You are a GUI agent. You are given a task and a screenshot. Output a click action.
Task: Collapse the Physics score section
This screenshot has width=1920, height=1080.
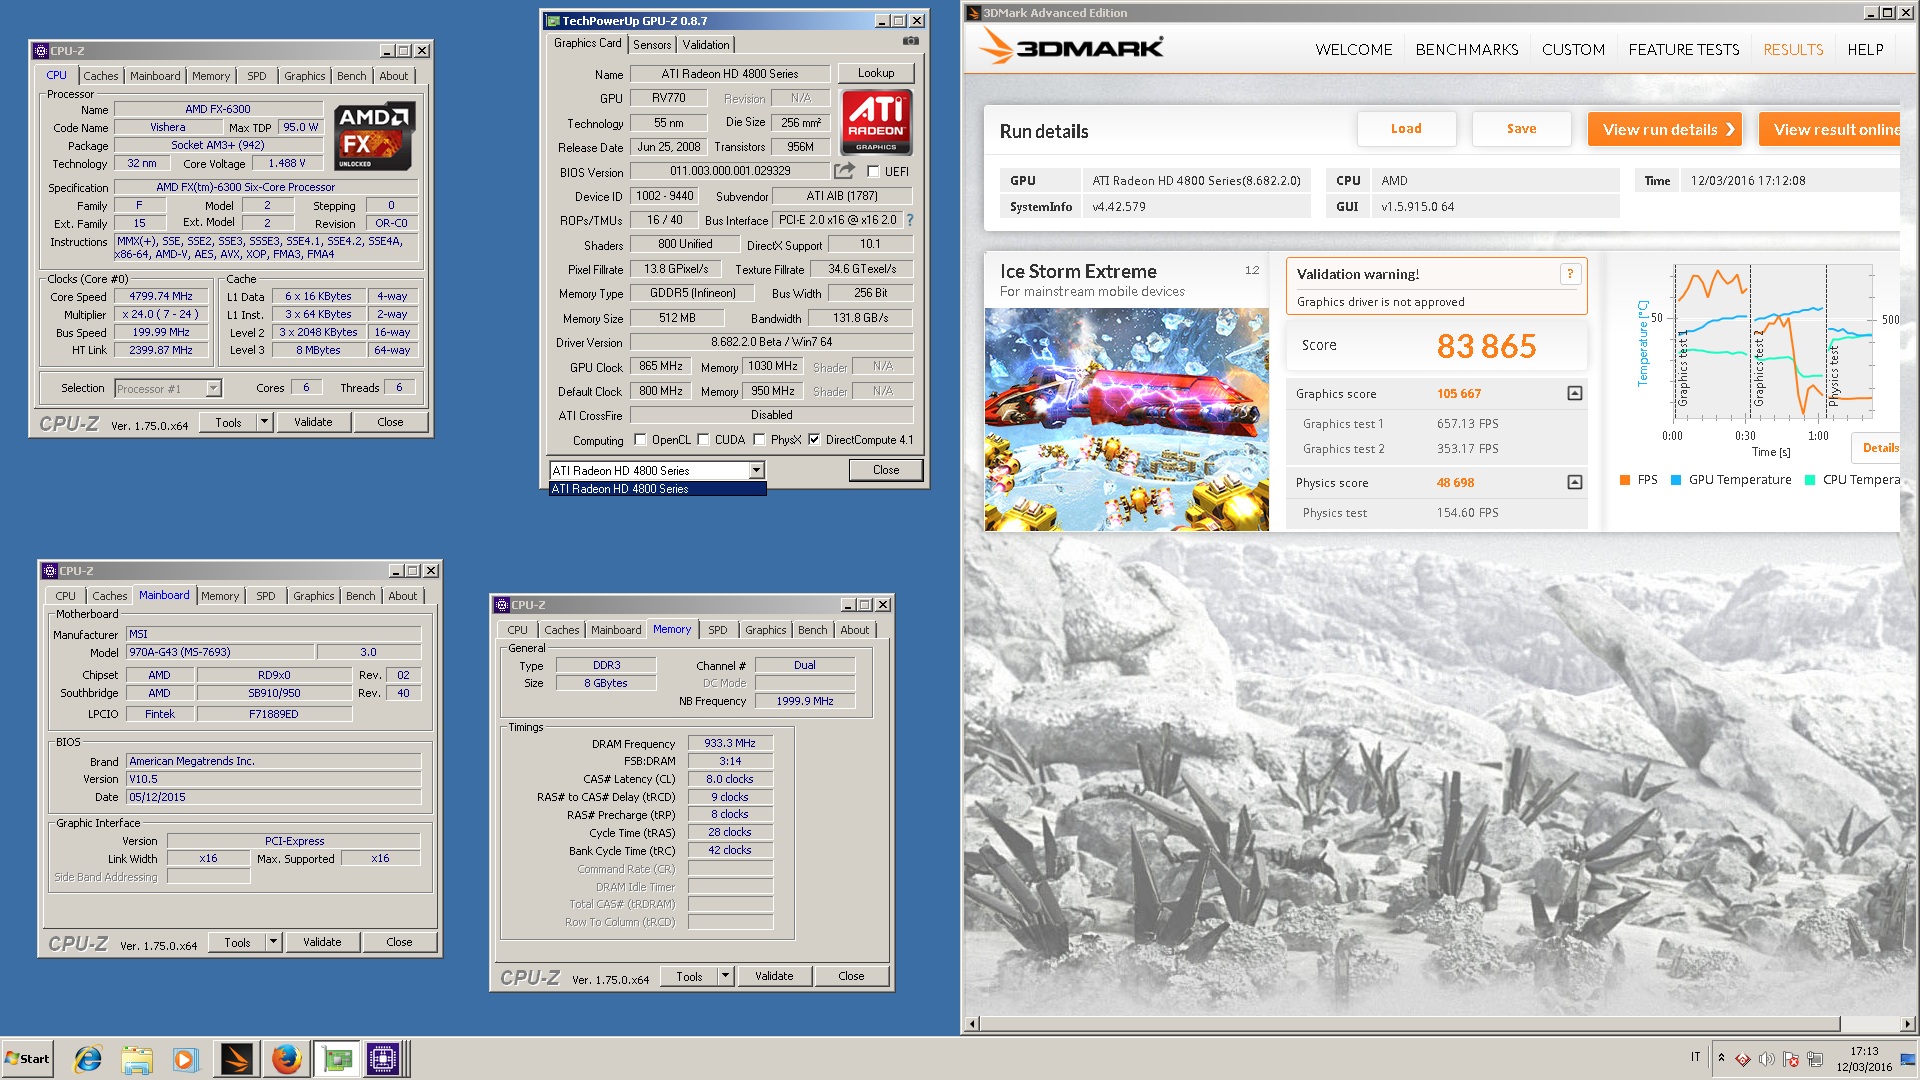[x=1575, y=482]
